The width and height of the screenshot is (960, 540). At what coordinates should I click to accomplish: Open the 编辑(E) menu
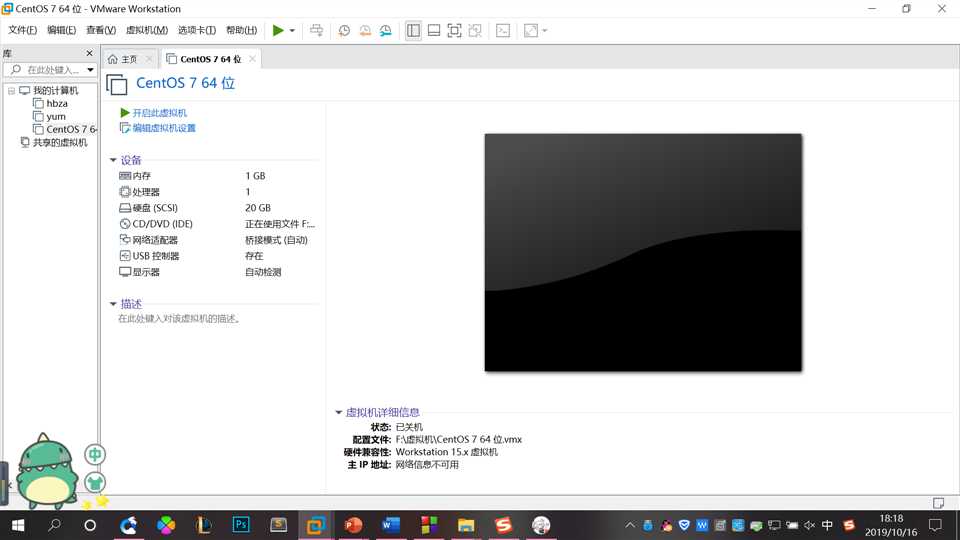point(62,30)
